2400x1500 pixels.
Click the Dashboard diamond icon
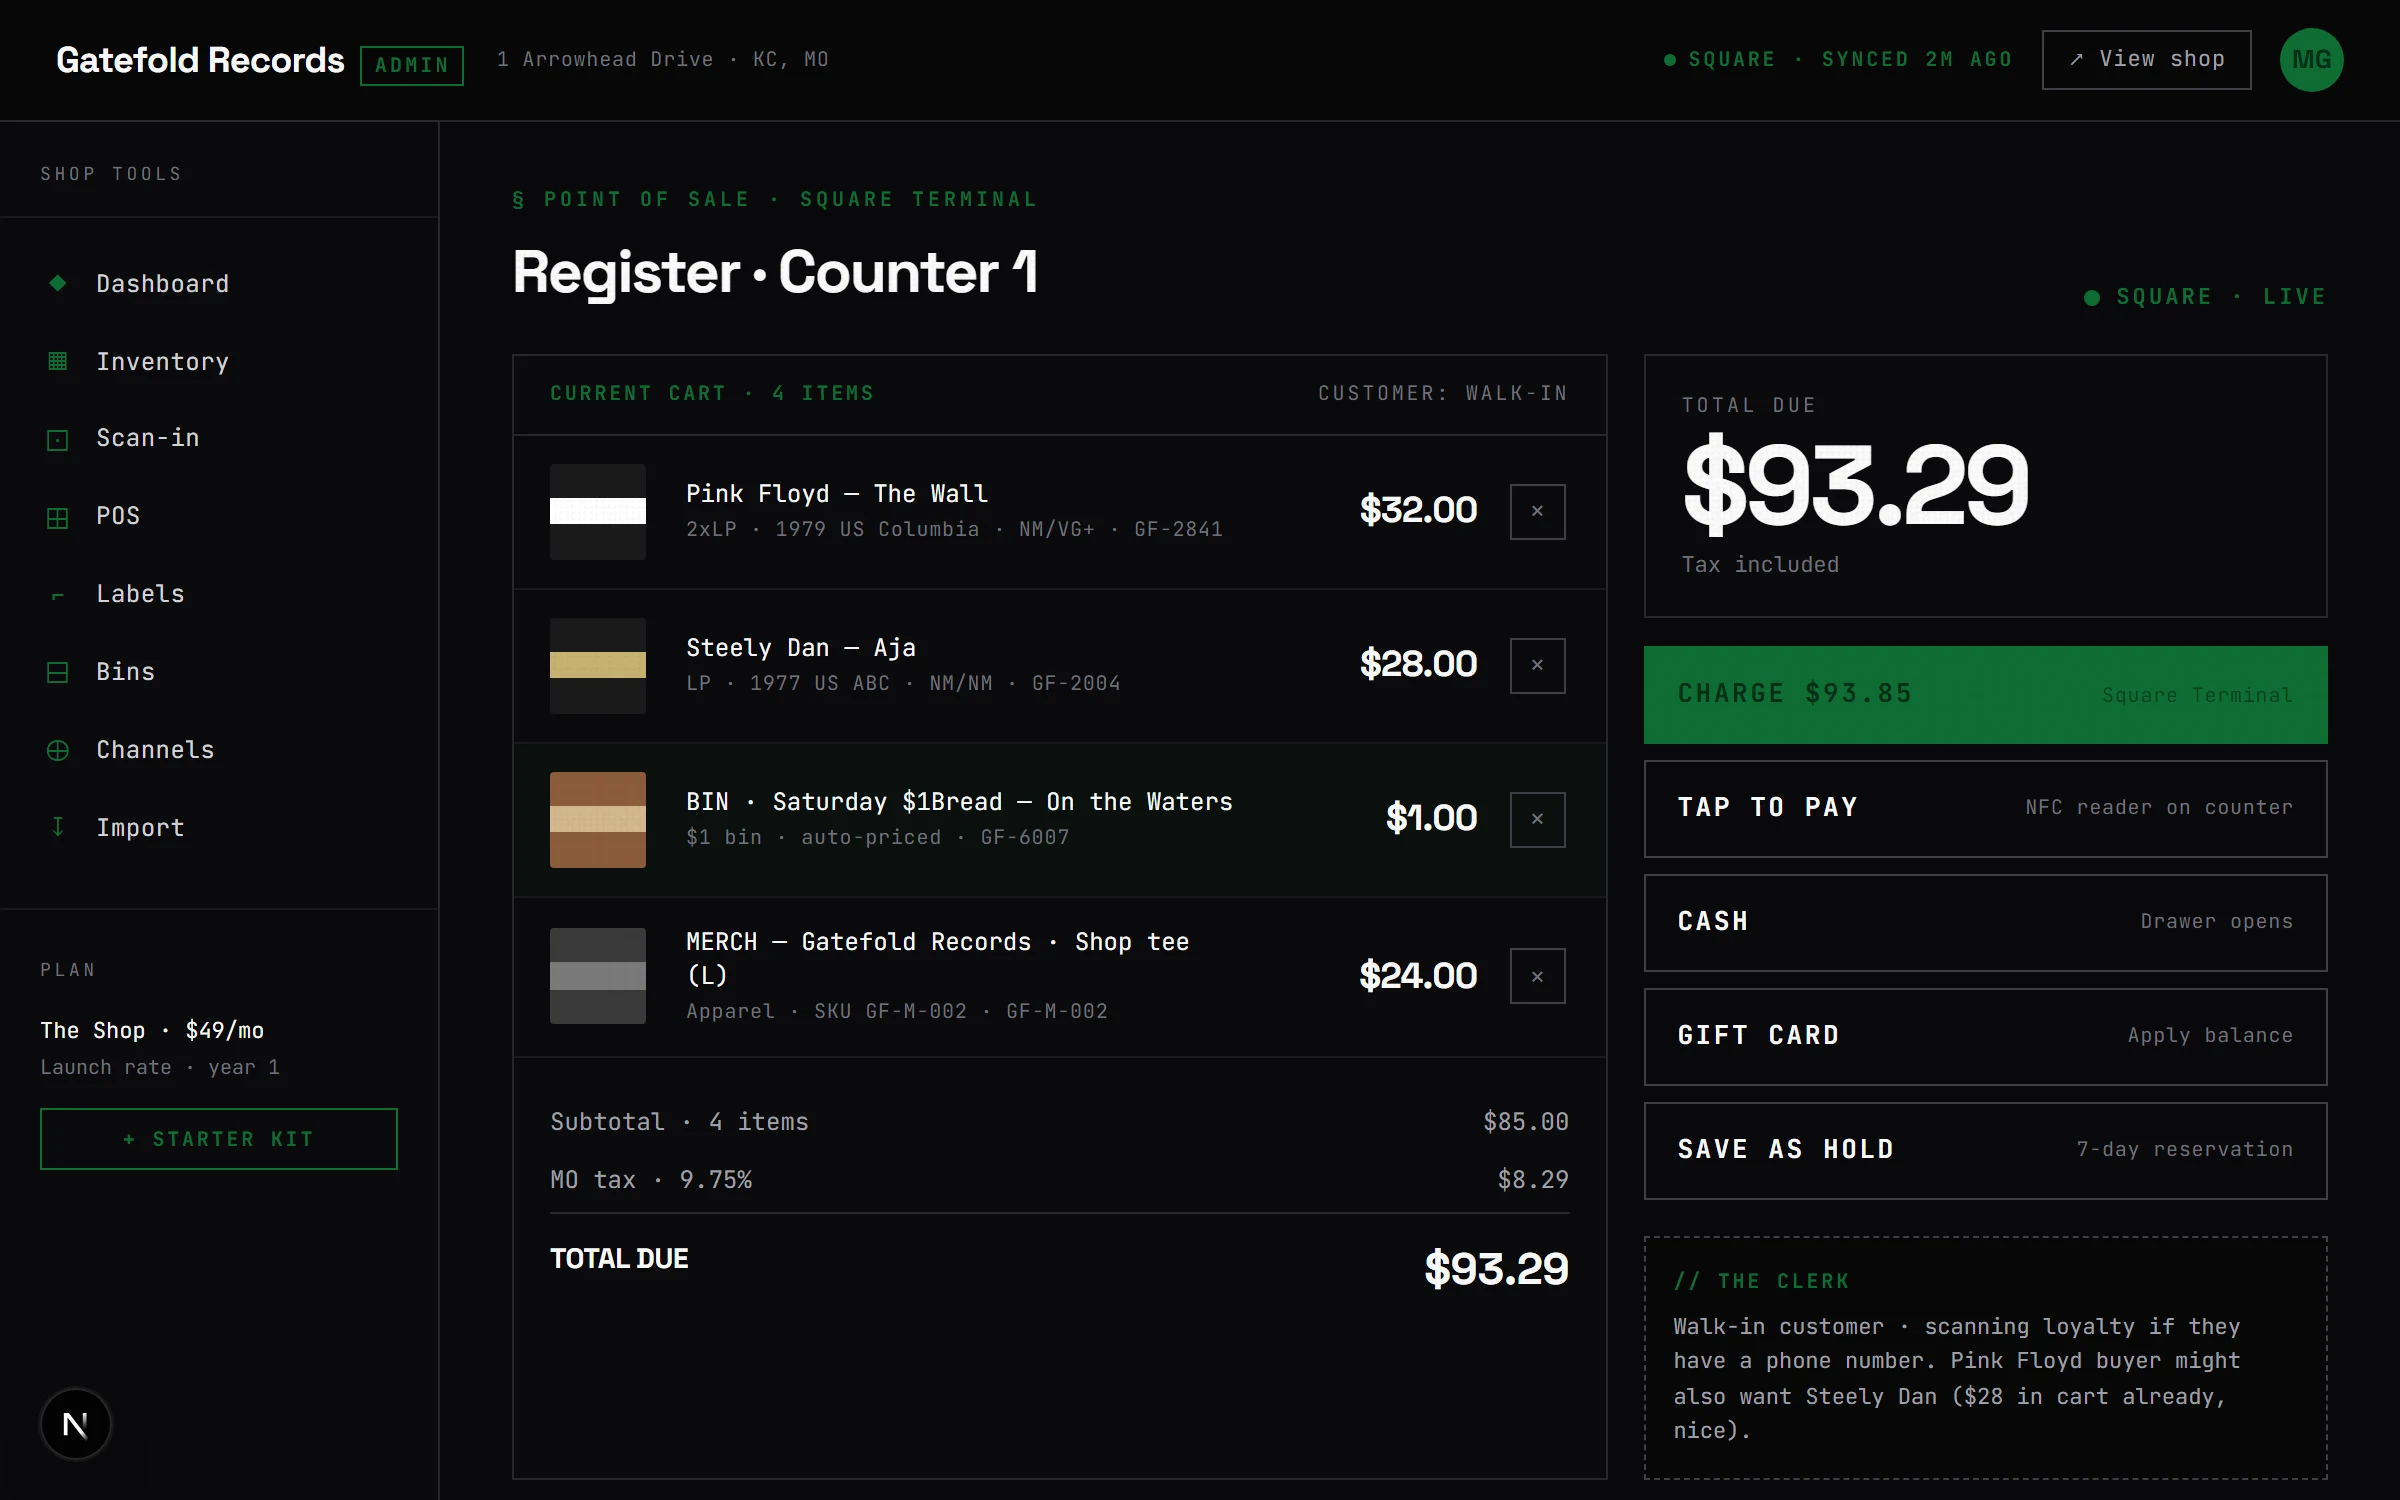pyautogui.click(x=58, y=283)
